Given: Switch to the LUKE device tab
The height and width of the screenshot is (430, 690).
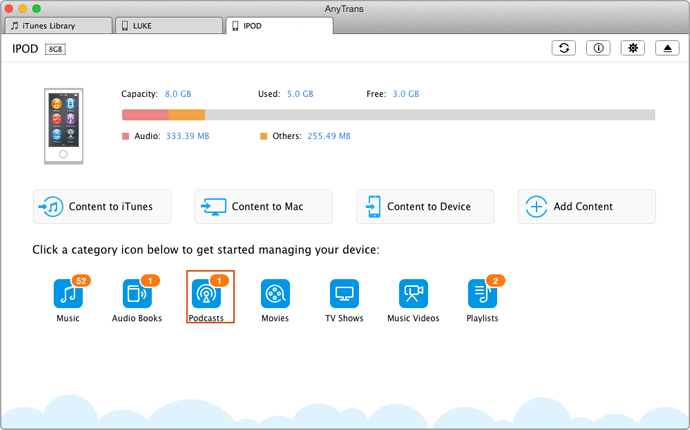Looking at the screenshot, I should (x=169, y=26).
